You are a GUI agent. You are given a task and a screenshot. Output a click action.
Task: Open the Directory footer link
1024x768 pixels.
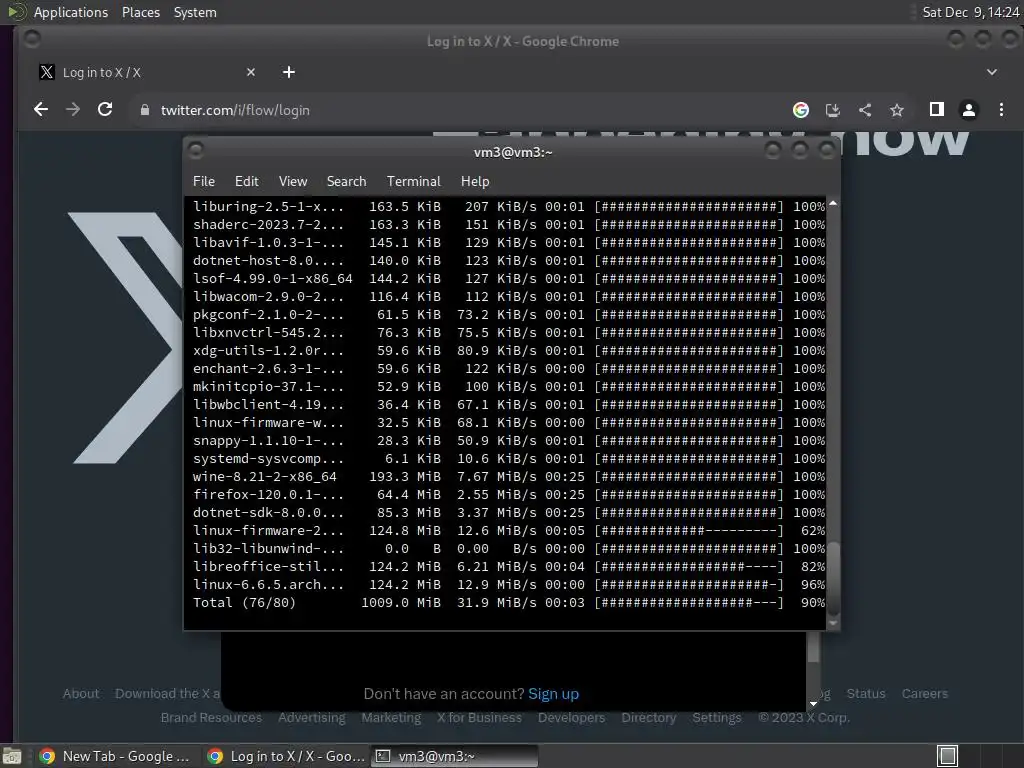click(x=648, y=717)
